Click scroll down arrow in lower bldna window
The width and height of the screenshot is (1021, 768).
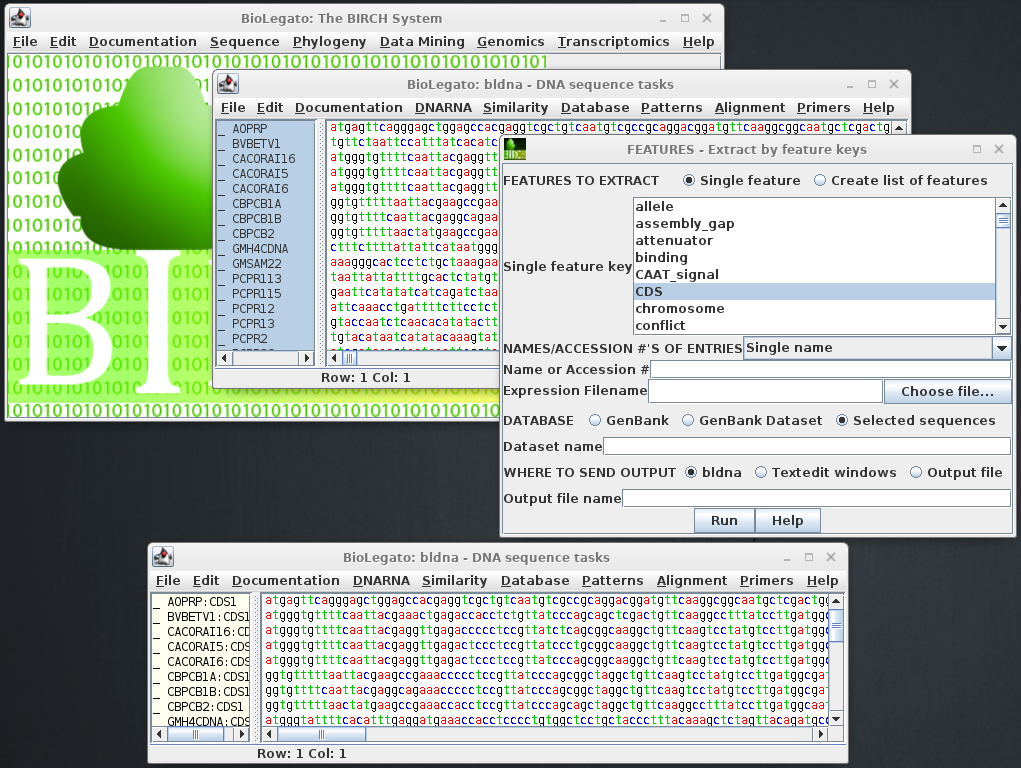[x=837, y=719]
